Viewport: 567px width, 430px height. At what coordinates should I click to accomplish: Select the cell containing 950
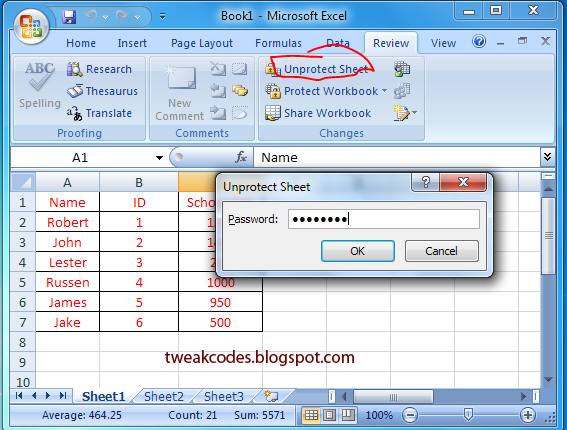coord(220,302)
